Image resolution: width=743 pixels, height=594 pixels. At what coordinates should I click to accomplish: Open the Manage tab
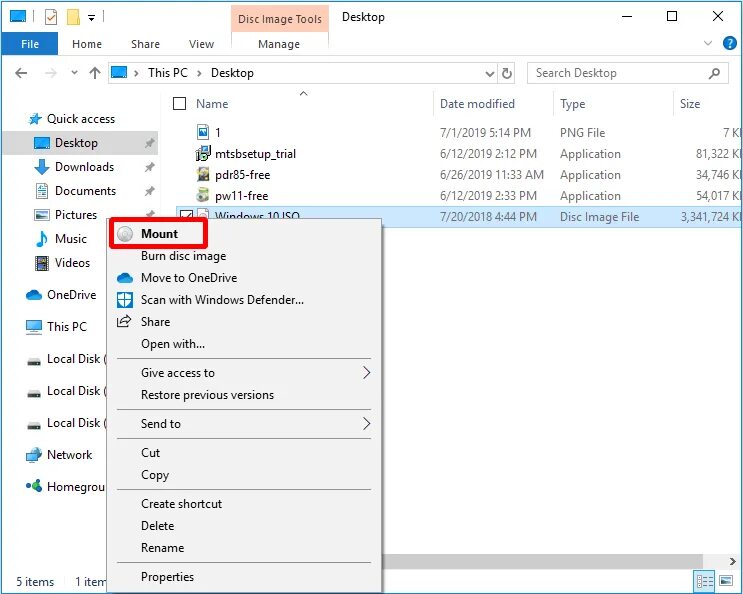(x=279, y=44)
